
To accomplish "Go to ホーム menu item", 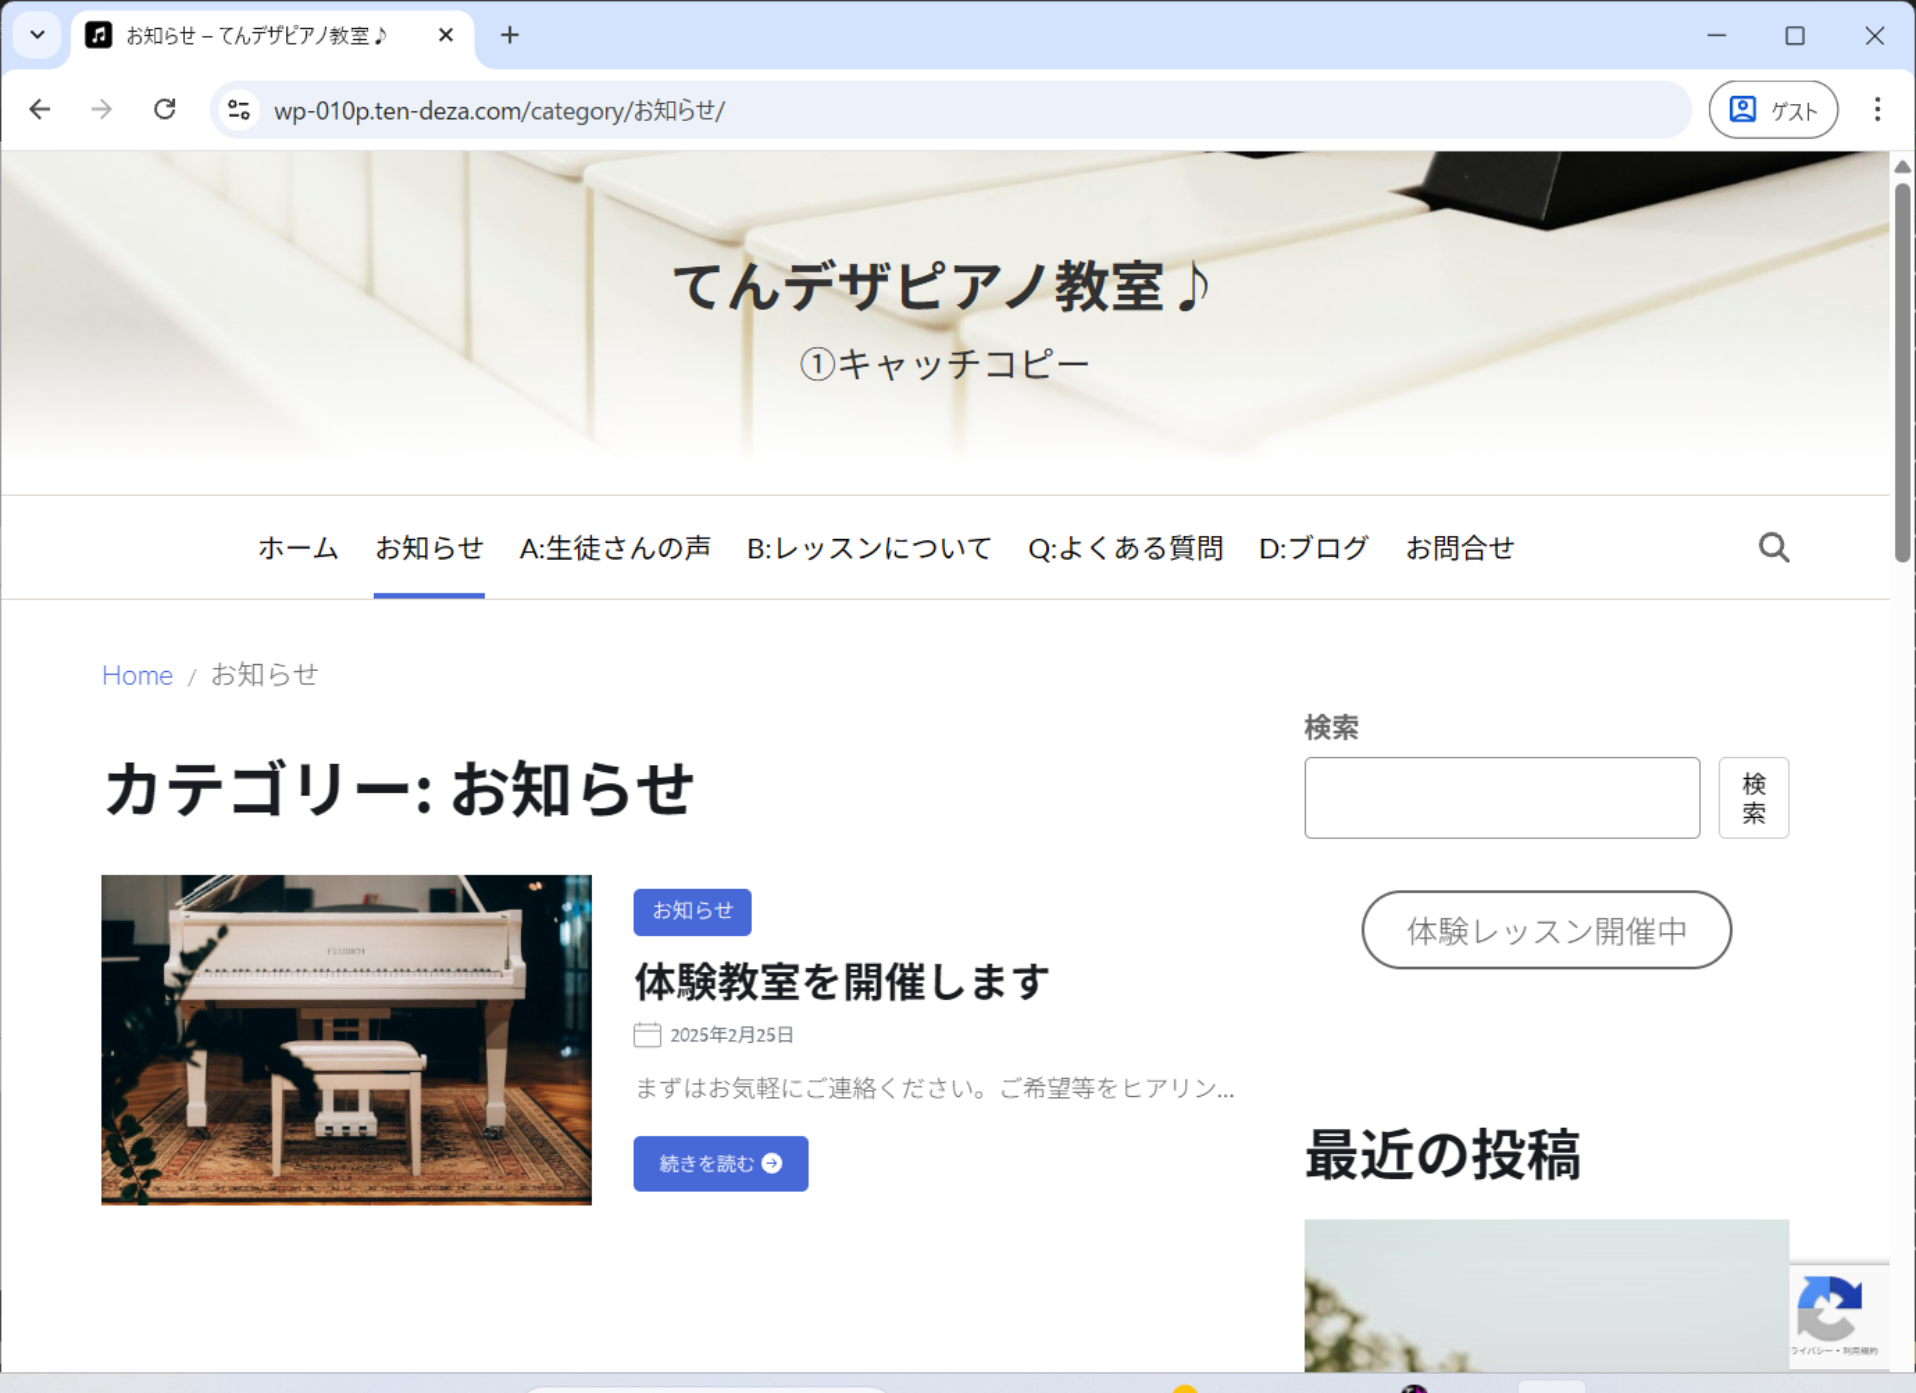I will 298,548.
